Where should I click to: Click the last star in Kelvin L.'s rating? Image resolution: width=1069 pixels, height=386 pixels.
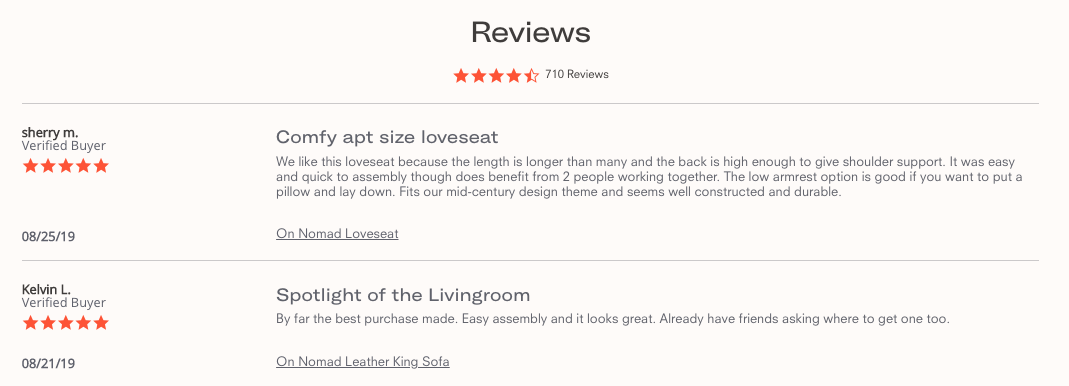[x=101, y=323]
